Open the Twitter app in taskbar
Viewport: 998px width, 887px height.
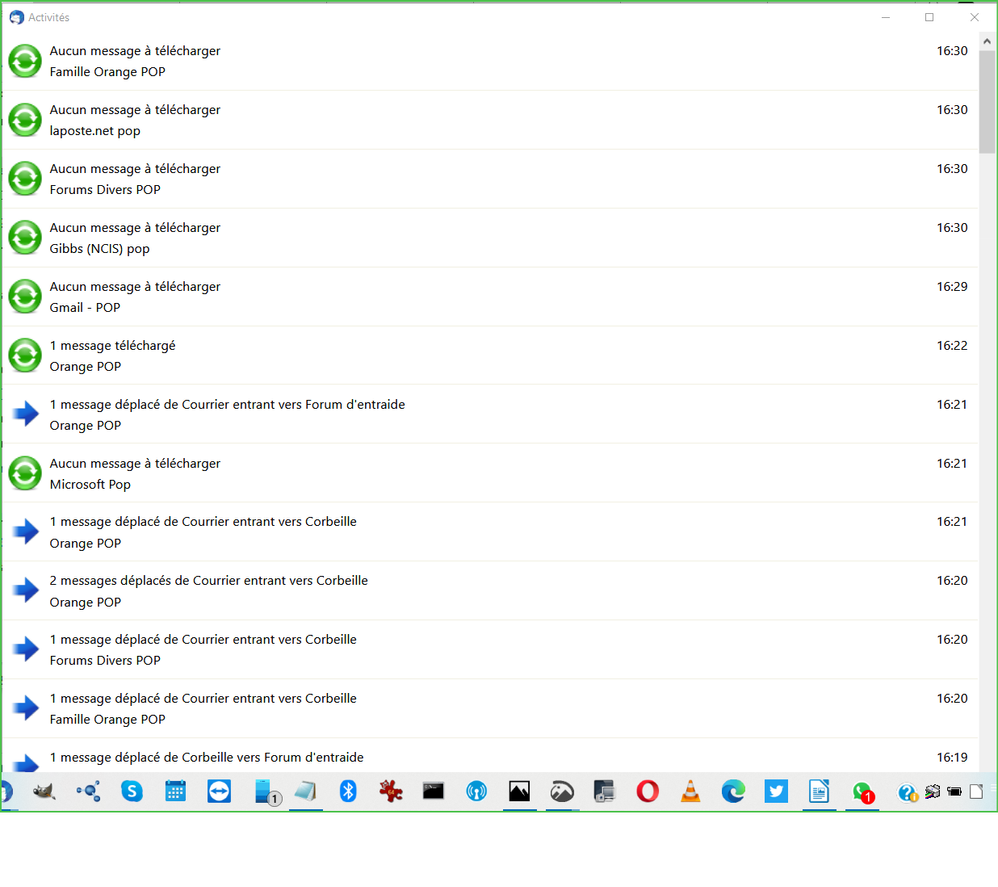[776, 792]
